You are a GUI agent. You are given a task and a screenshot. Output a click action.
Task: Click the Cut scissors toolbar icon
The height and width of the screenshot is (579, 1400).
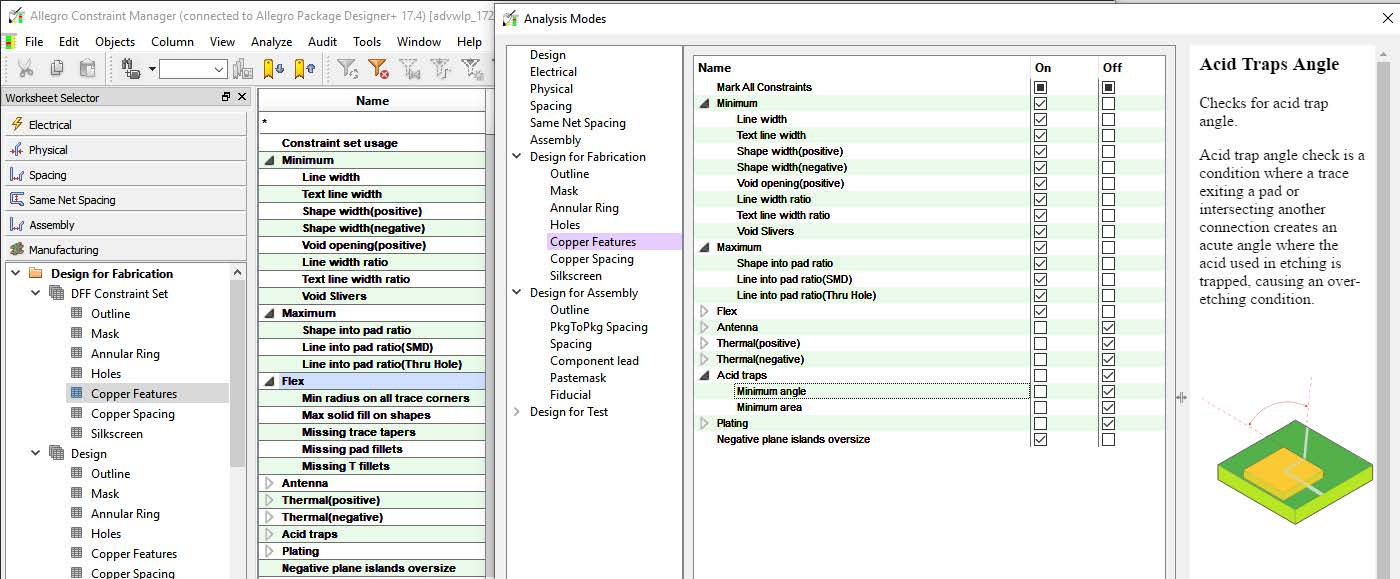click(x=26, y=68)
